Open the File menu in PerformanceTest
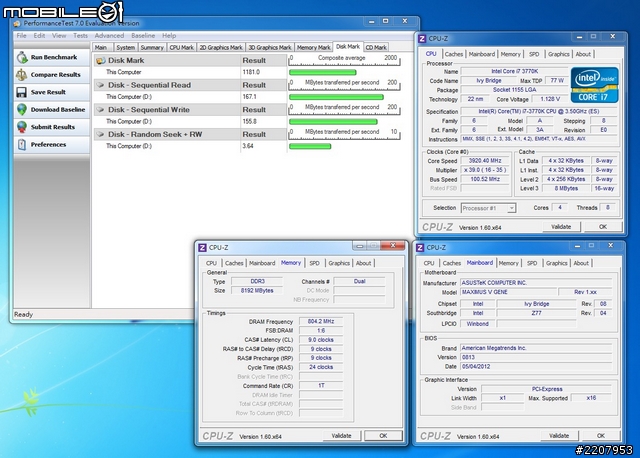This screenshot has height=458, width=640. (21, 36)
